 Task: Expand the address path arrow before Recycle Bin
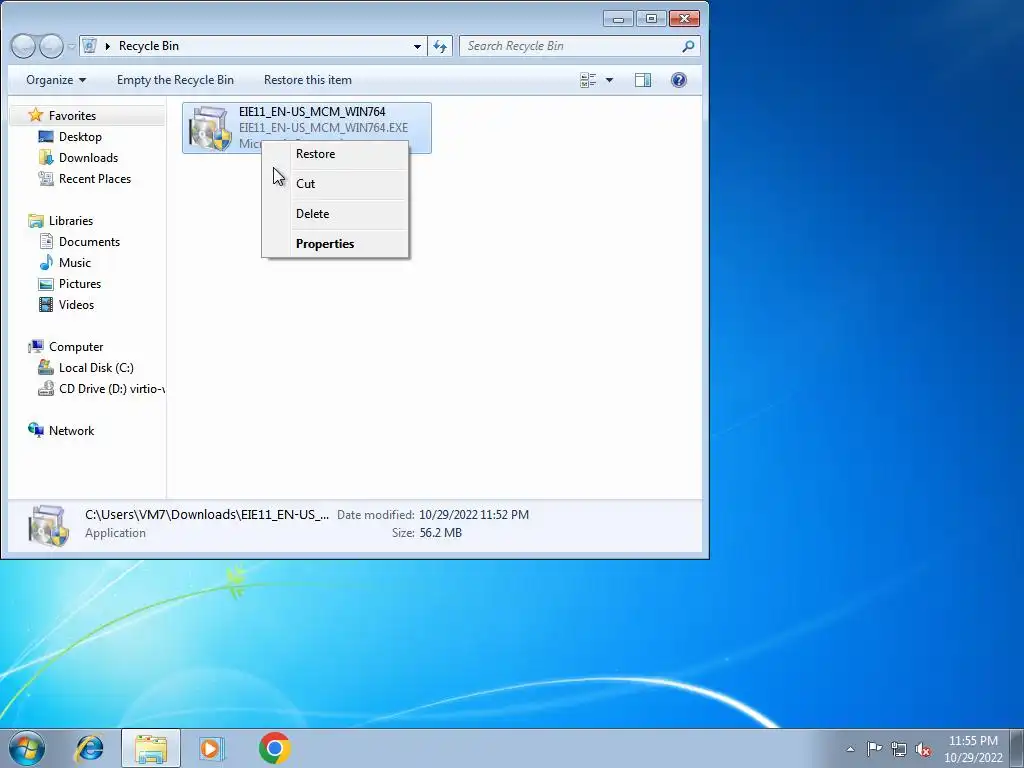click(108, 46)
